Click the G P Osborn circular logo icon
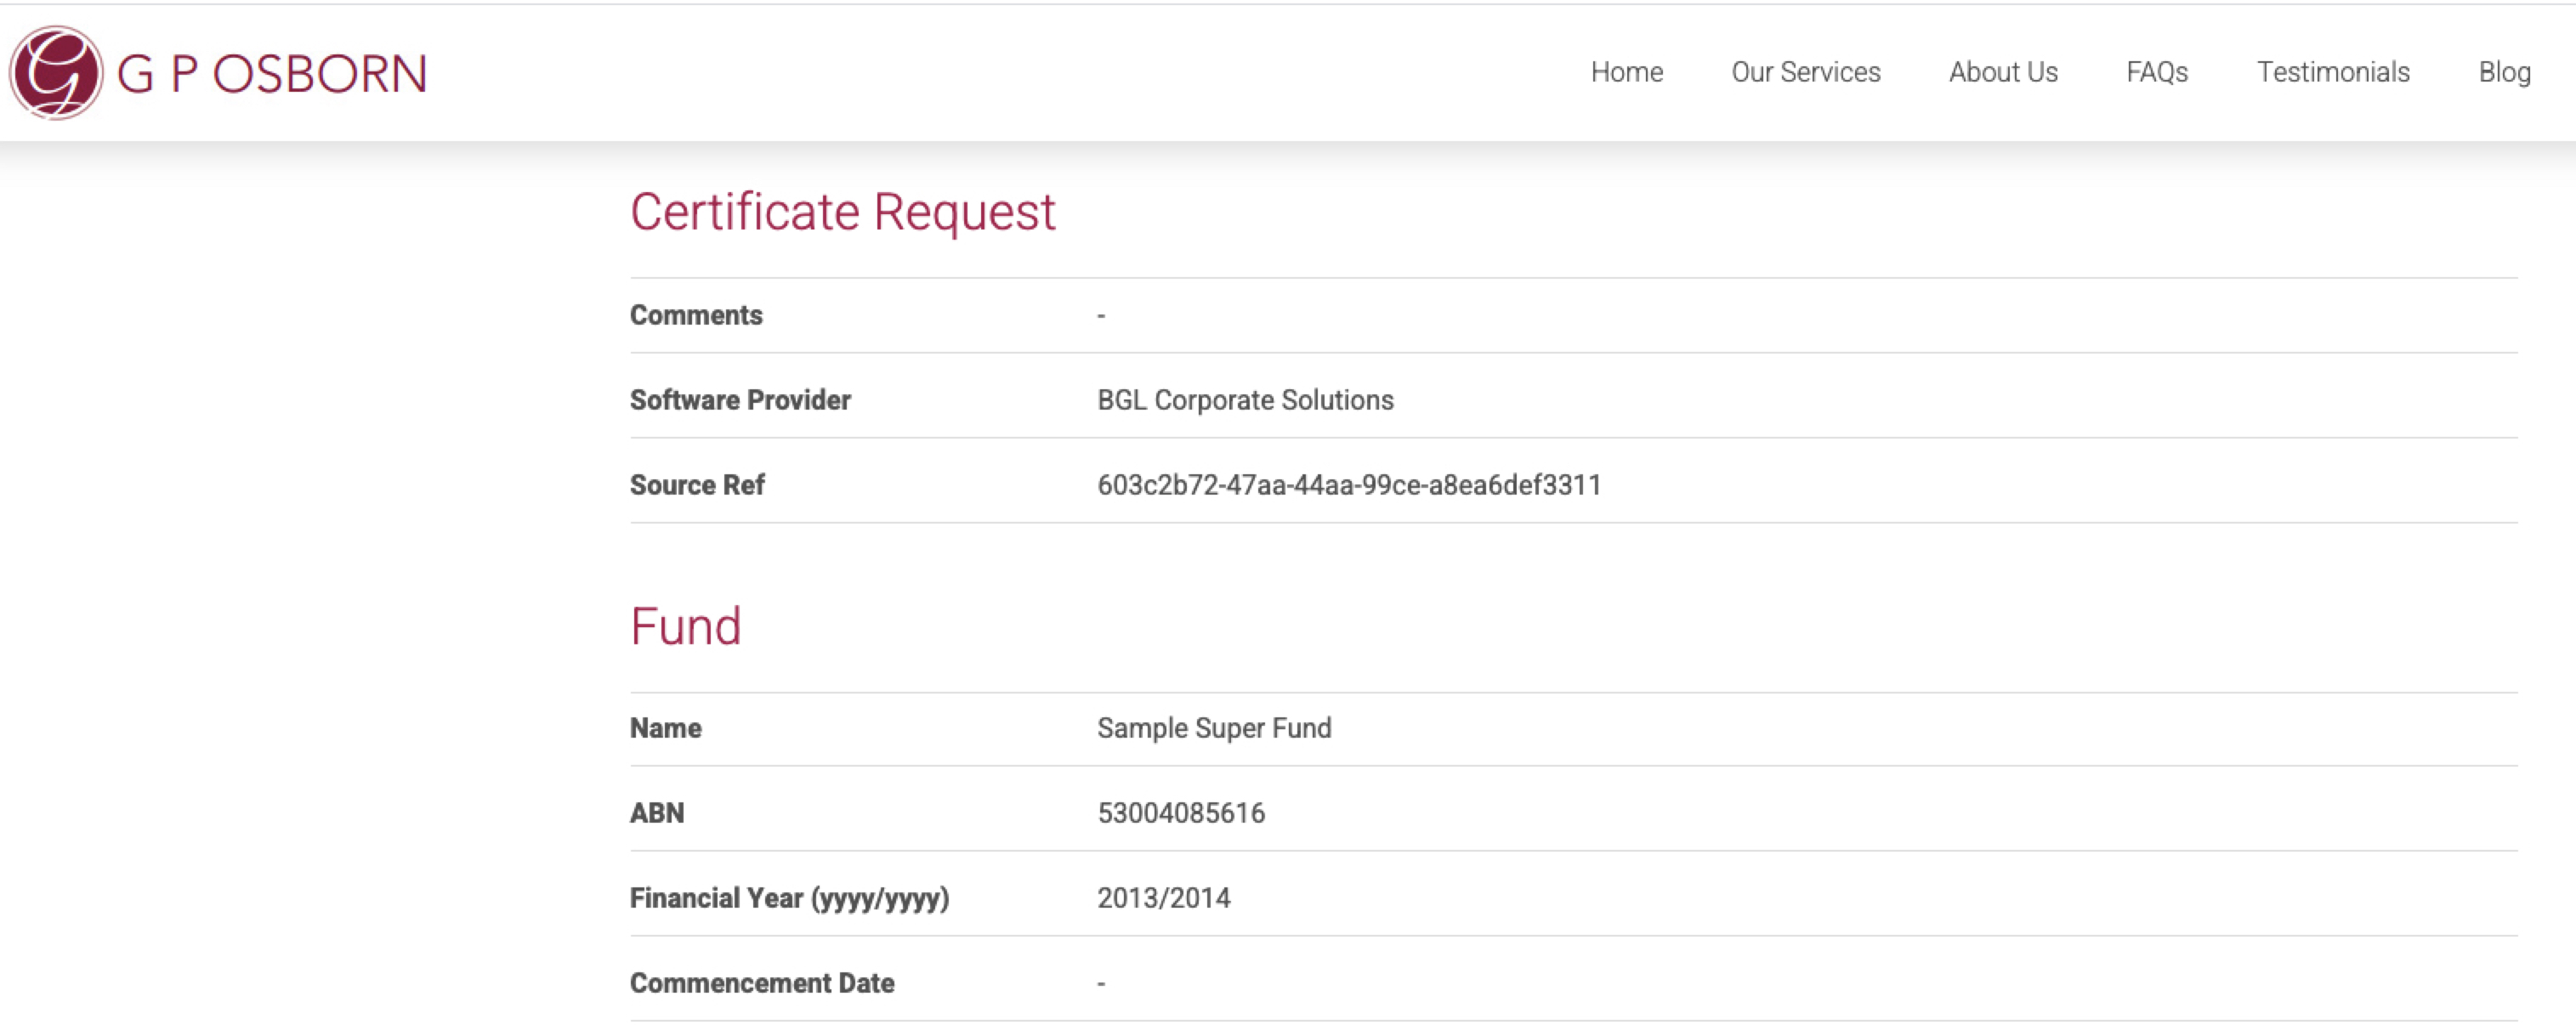The height and width of the screenshot is (1025, 2576). 56,73
